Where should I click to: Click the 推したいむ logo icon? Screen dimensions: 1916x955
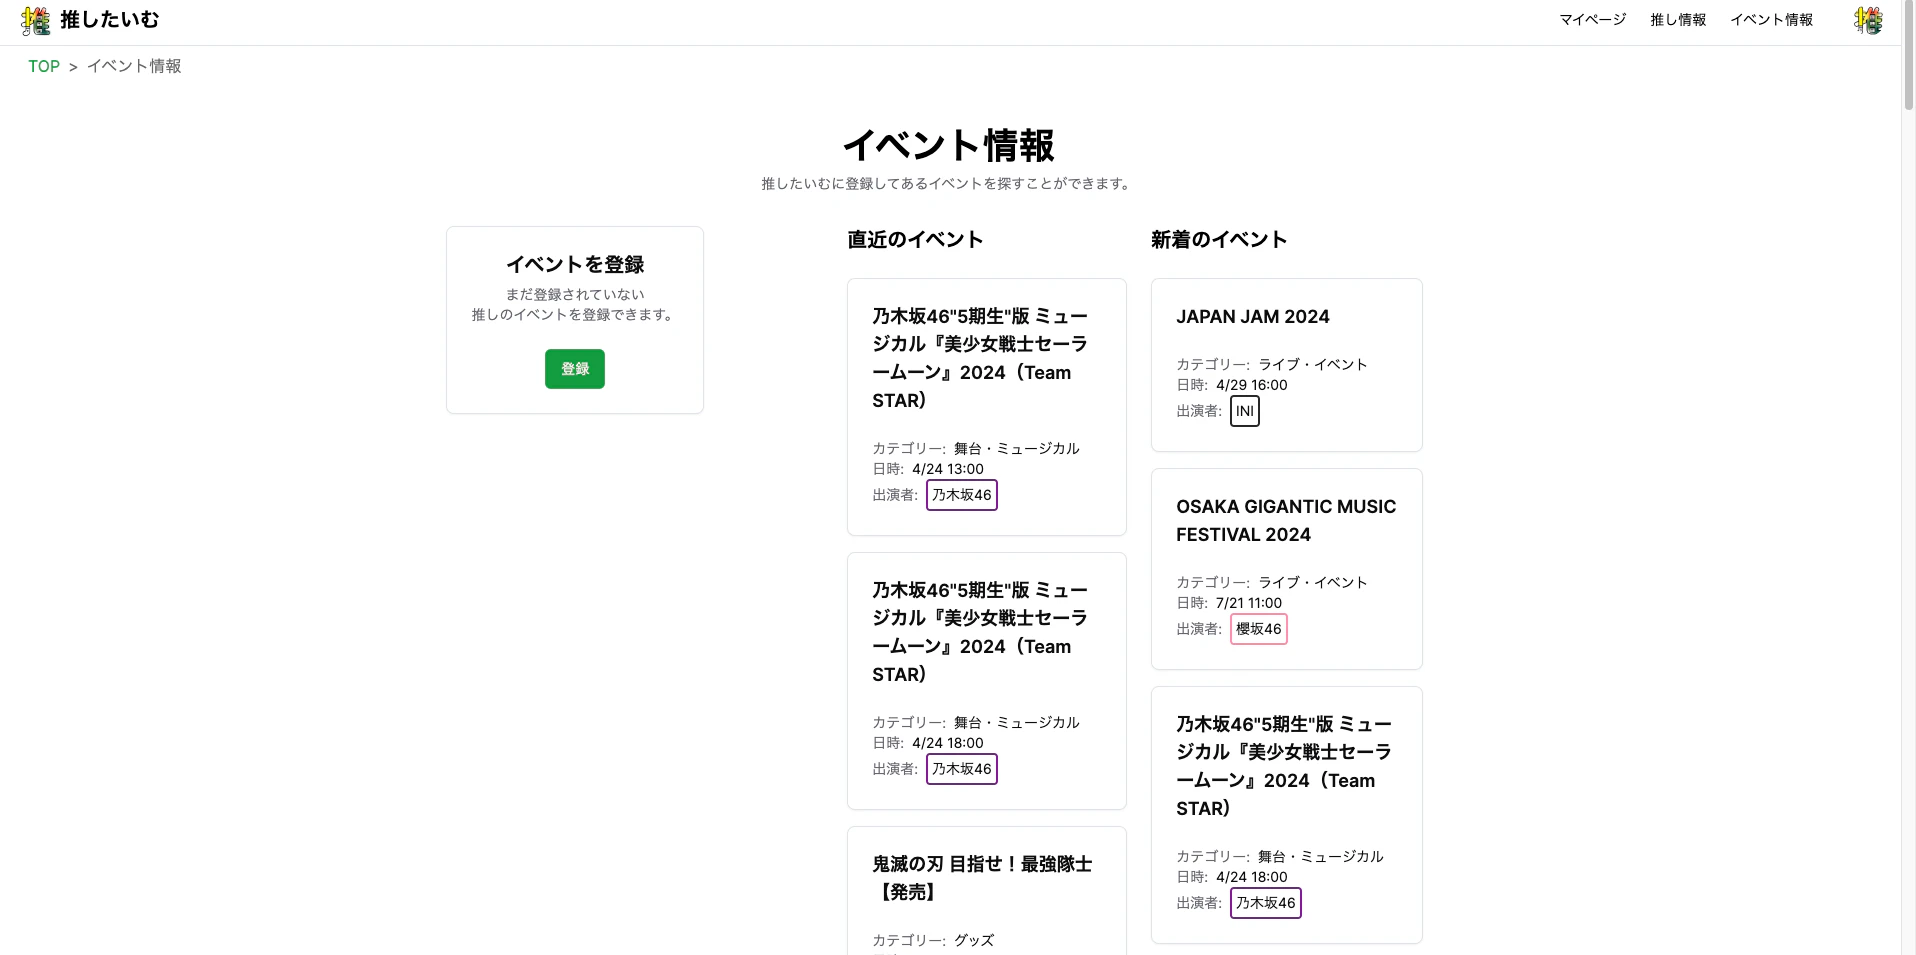tap(35, 20)
